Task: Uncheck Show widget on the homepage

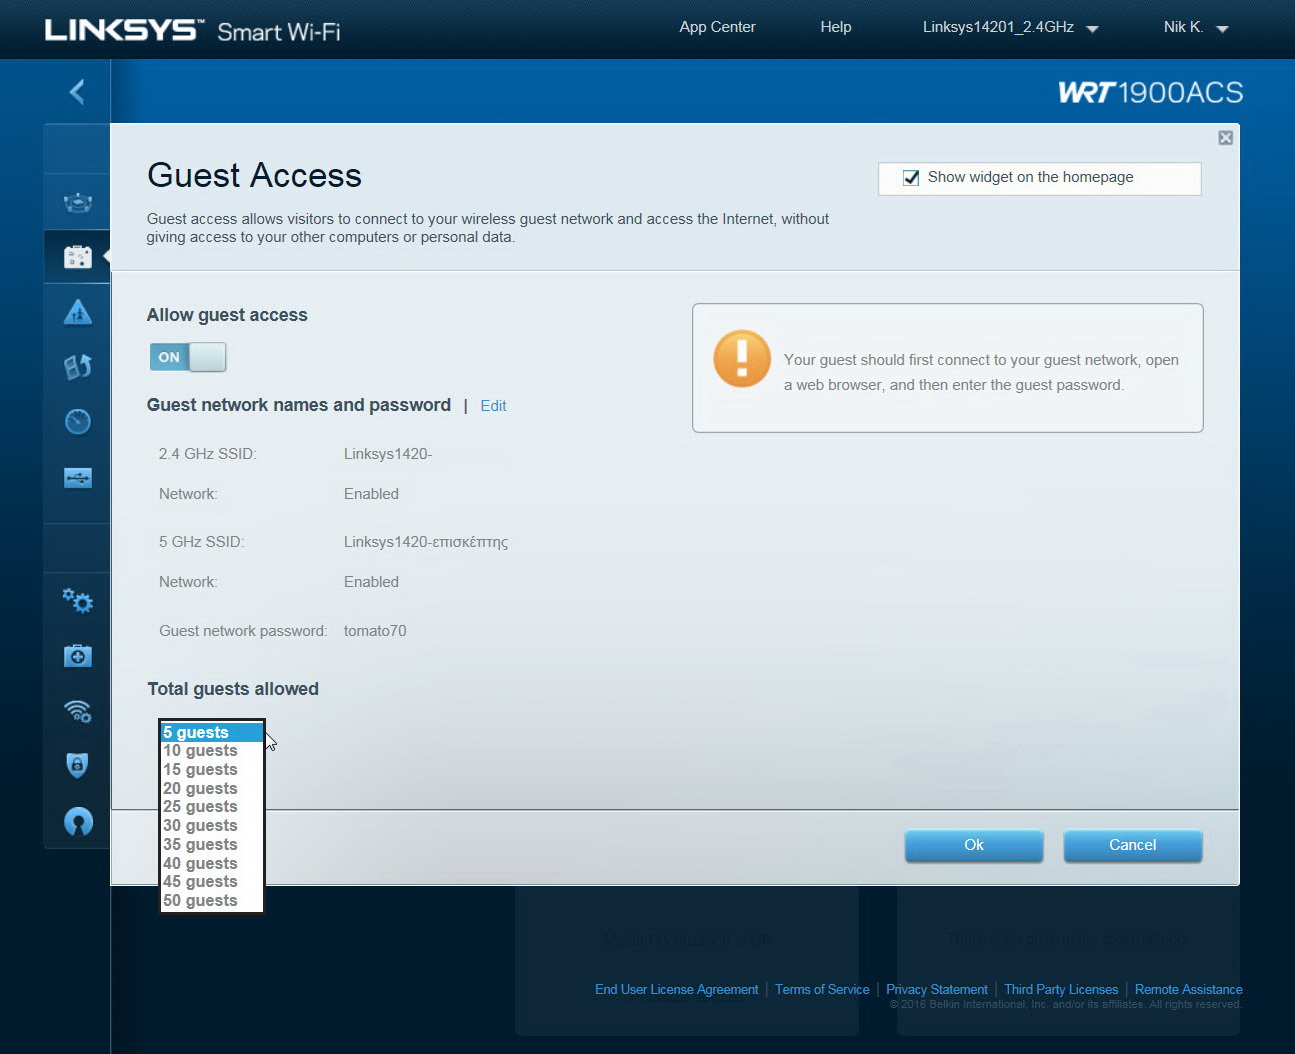Action: coord(911,178)
